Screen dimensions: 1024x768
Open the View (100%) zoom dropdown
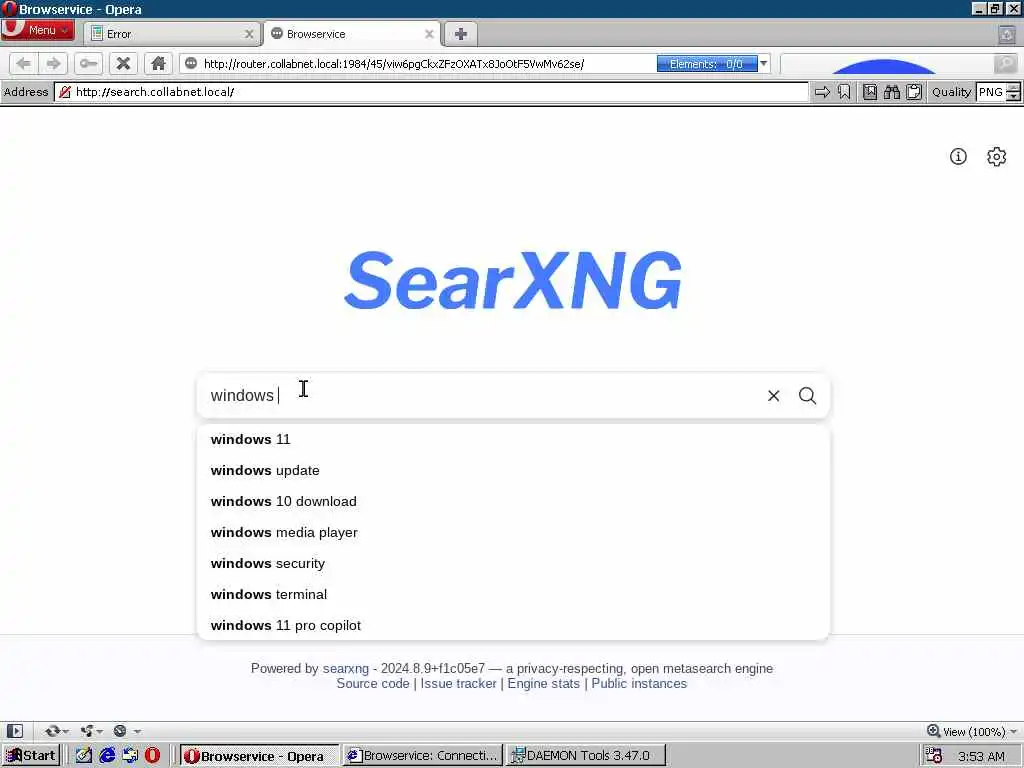(x=972, y=731)
